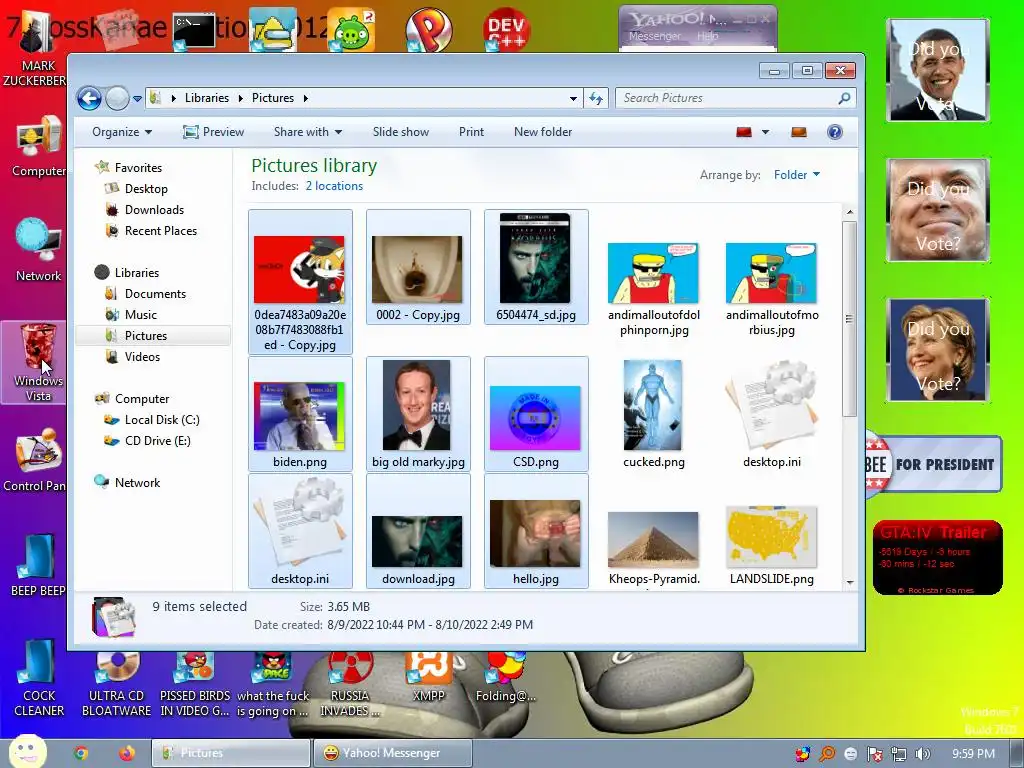Viewport: 1024px width, 768px height.
Task: Open the DEV C++ desktop icon
Action: click(506, 29)
